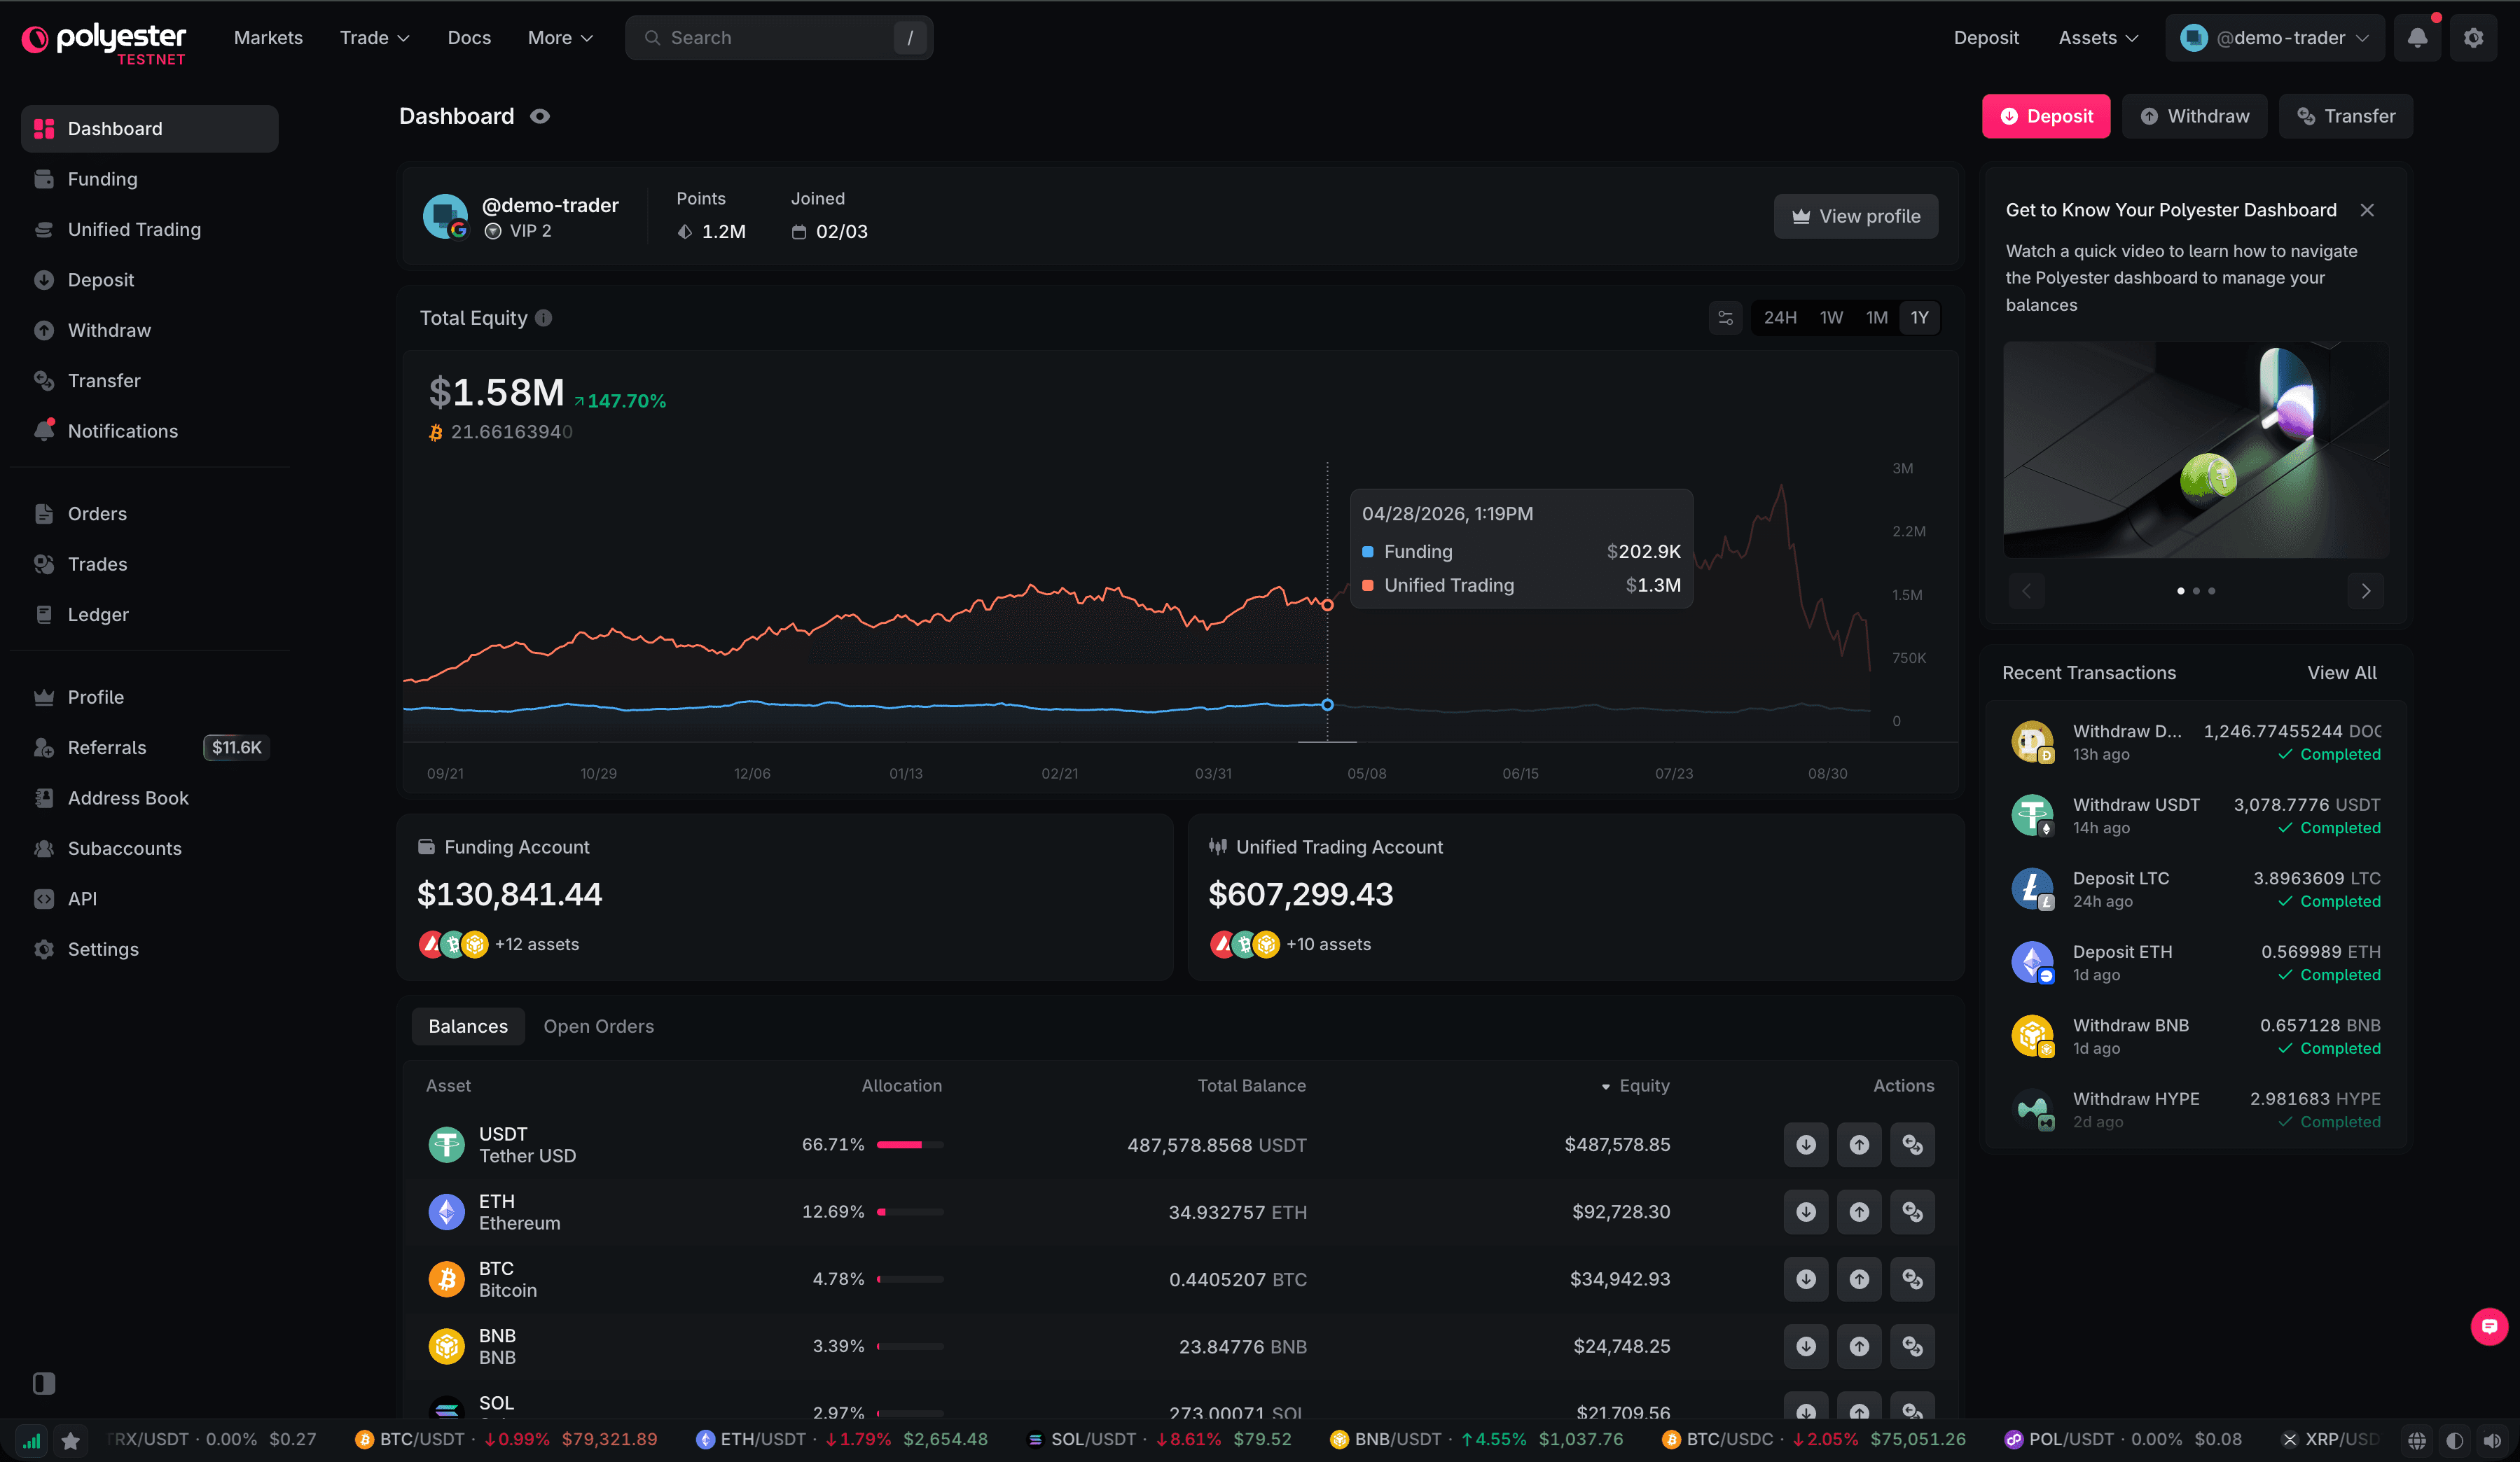
Task: Click the Tether USDT coin icon
Action: [446, 1145]
